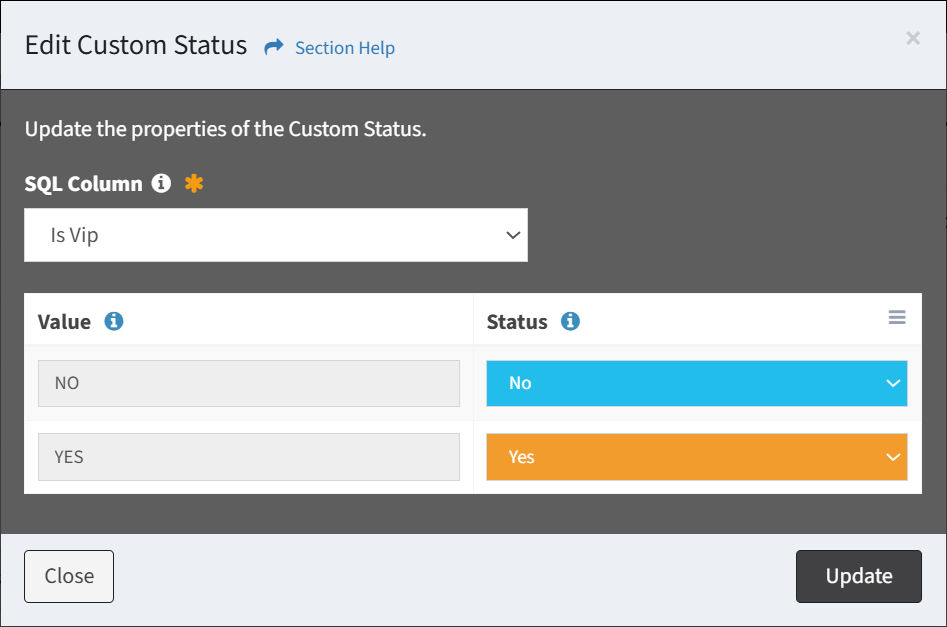Open the blue No status dropdown

[697, 384]
